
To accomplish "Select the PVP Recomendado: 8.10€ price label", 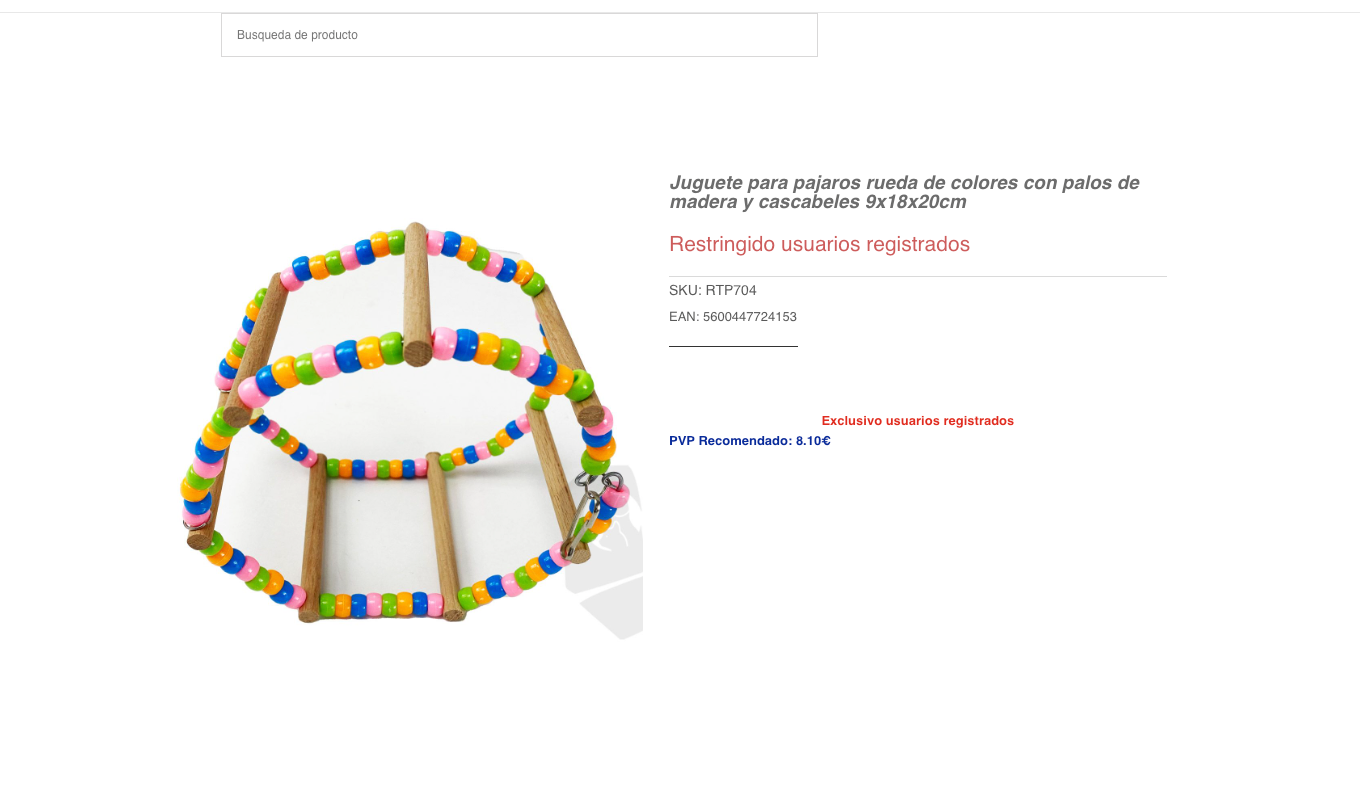I will (750, 441).
